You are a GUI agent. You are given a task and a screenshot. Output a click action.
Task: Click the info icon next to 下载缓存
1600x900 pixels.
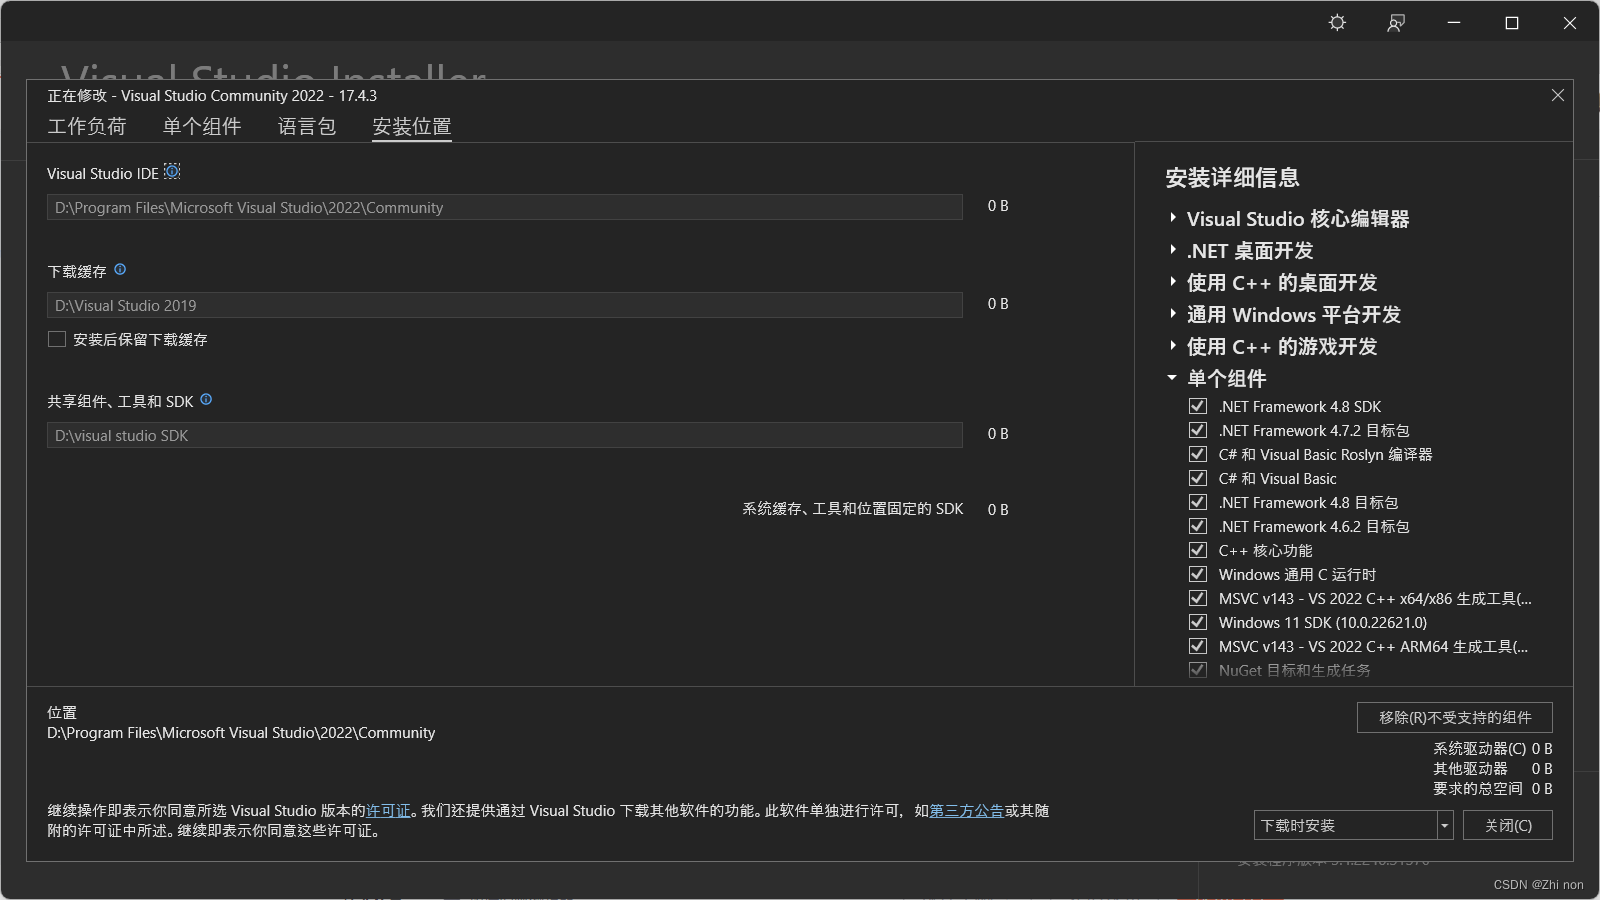[120, 270]
